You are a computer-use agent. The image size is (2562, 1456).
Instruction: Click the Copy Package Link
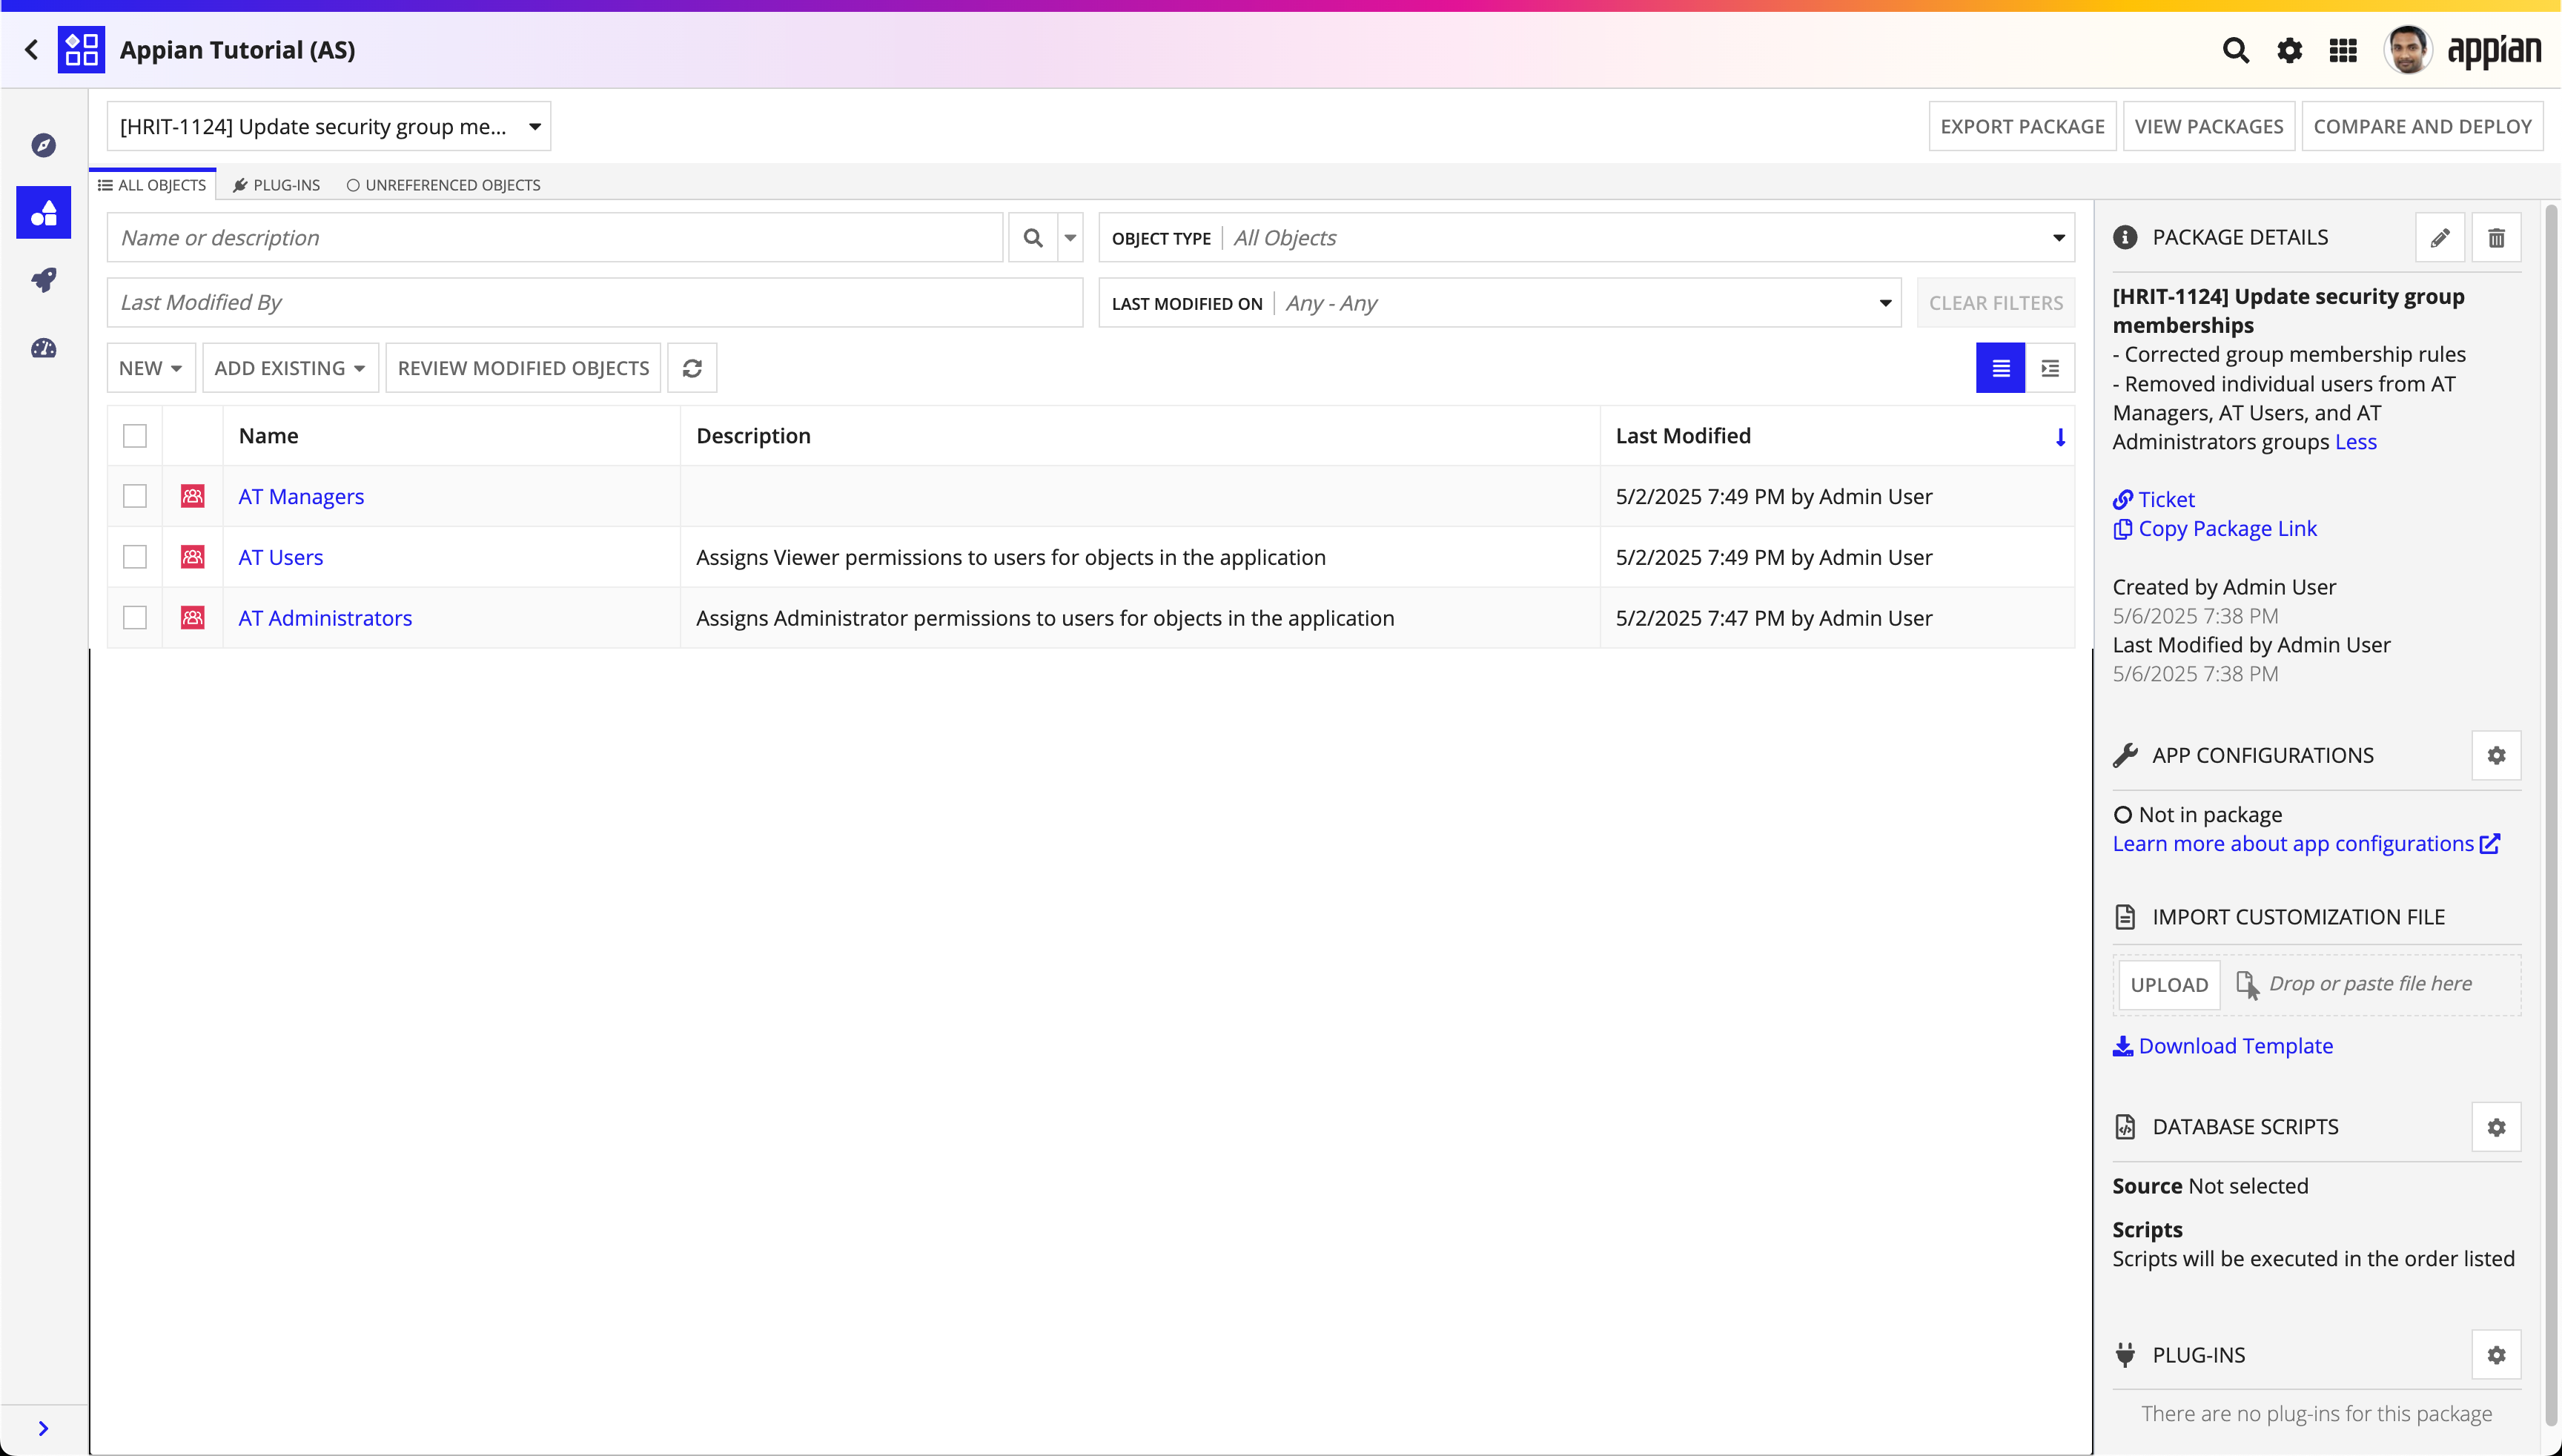(x=2215, y=528)
